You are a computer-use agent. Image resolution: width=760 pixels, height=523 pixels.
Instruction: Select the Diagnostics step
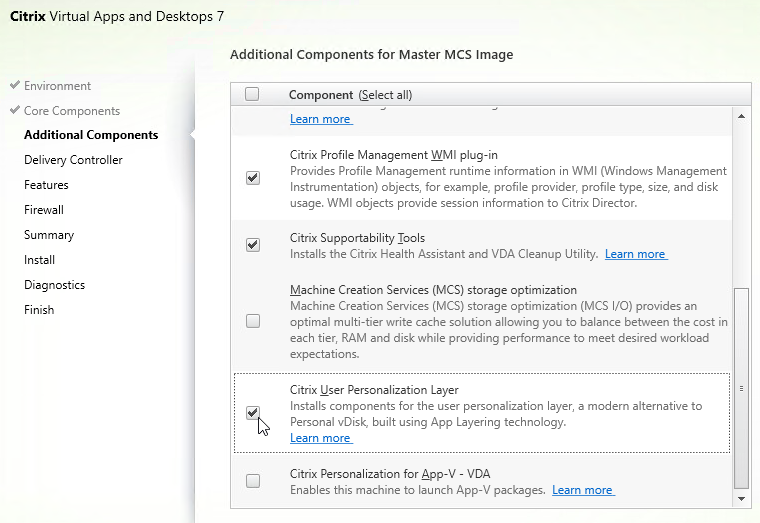(54, 285)
